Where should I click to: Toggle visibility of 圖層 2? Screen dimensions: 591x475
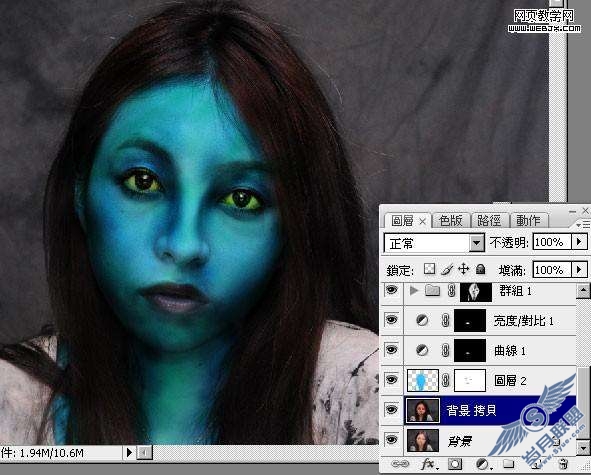pyautogui.click(x=392, y=380)
